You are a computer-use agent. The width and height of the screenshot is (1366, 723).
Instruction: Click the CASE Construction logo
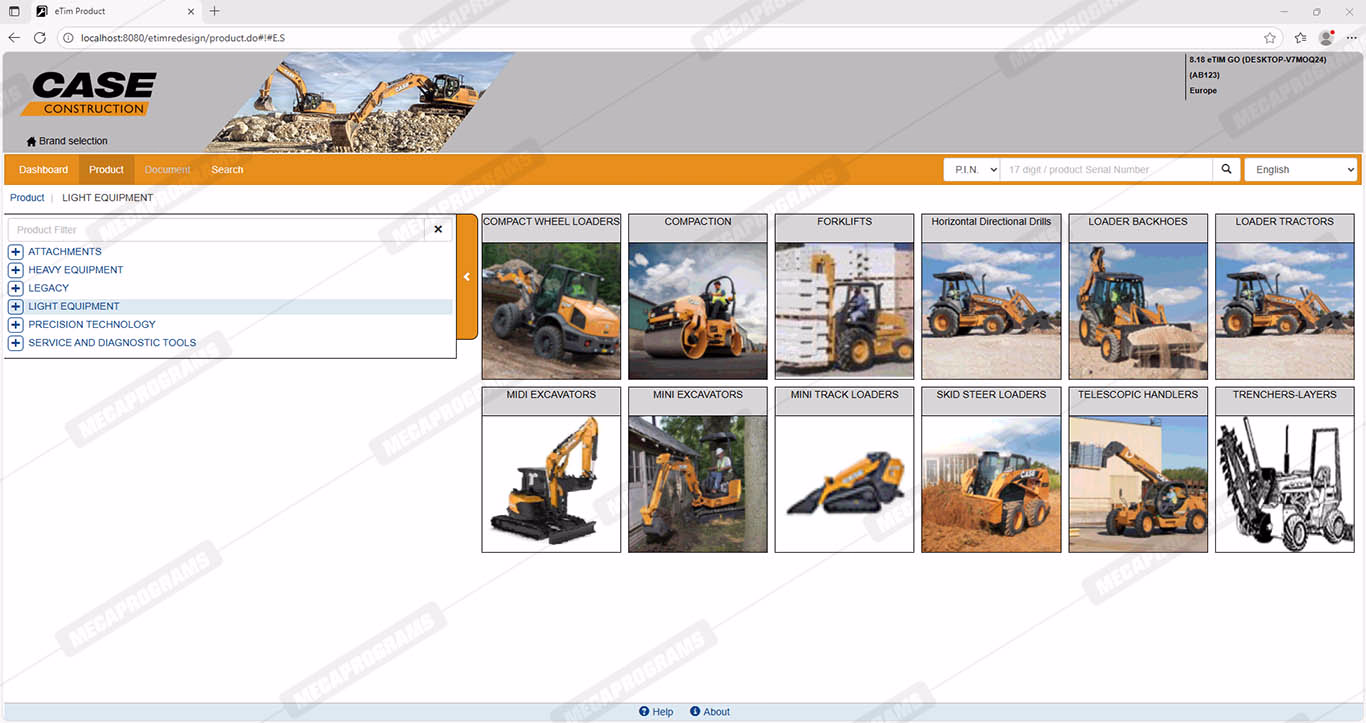coord(94,94)
